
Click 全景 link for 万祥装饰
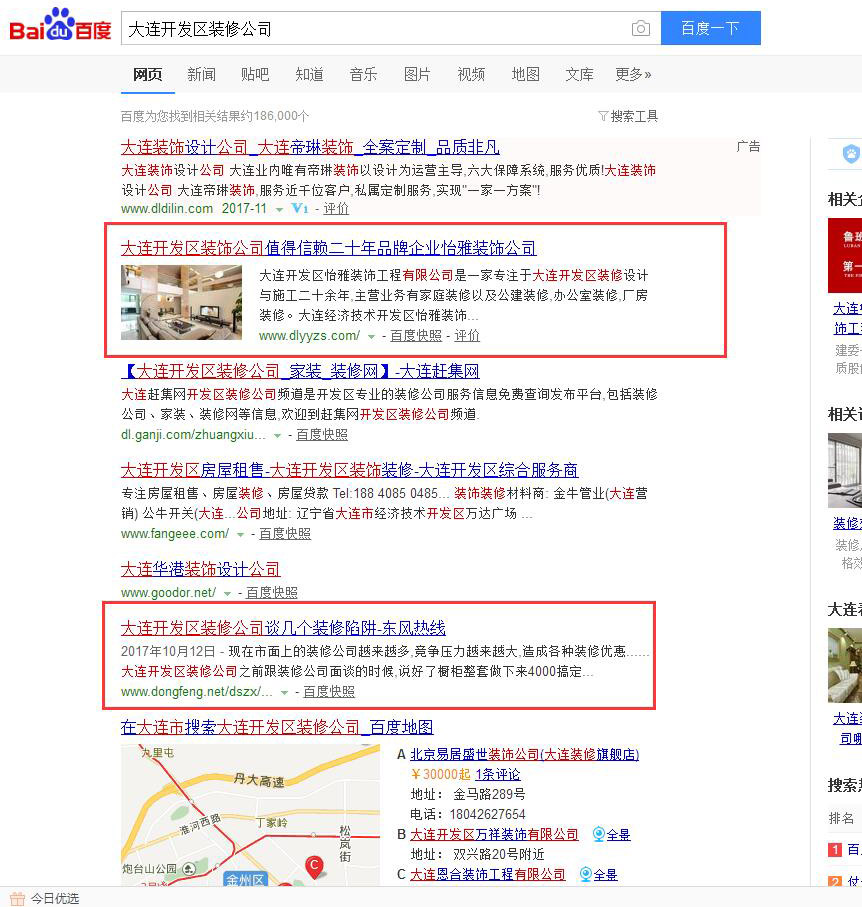[x=618, y=834]
